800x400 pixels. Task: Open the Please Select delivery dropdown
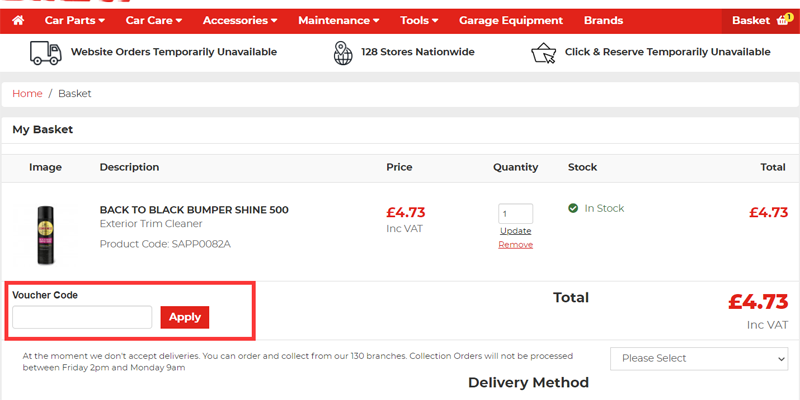pyautogui.click(x=699, y=359)
